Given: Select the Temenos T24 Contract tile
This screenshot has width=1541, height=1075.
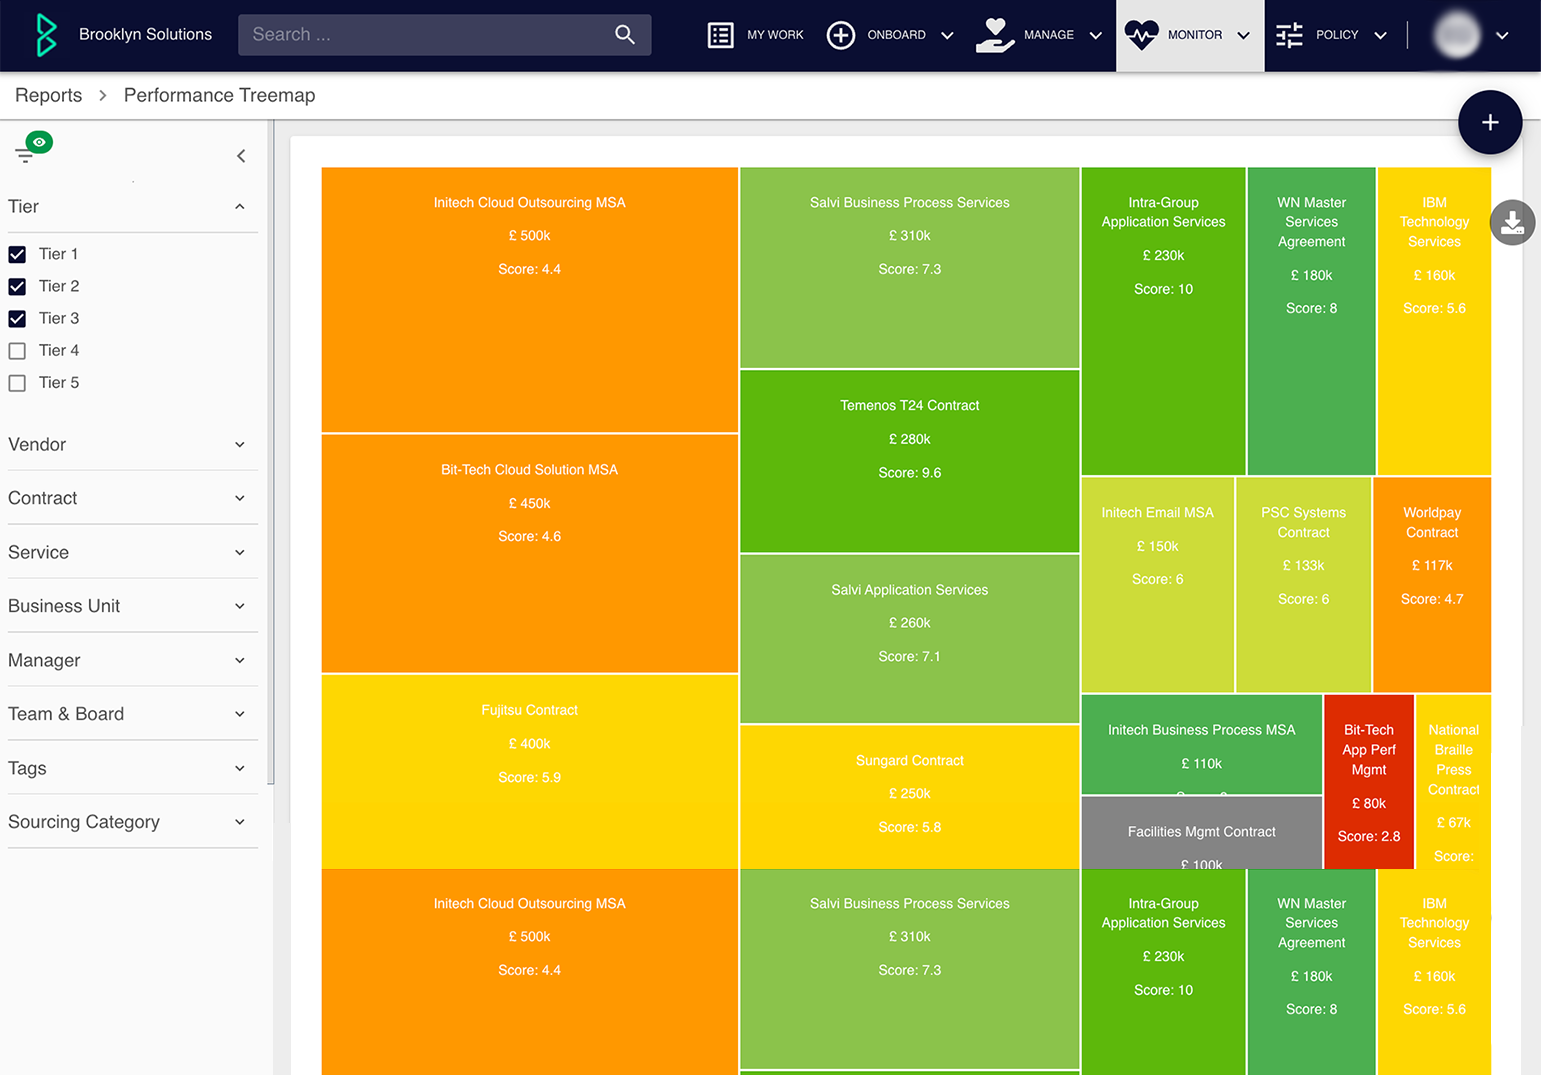Looking at the screenshot, I should [x=909, y=461].
